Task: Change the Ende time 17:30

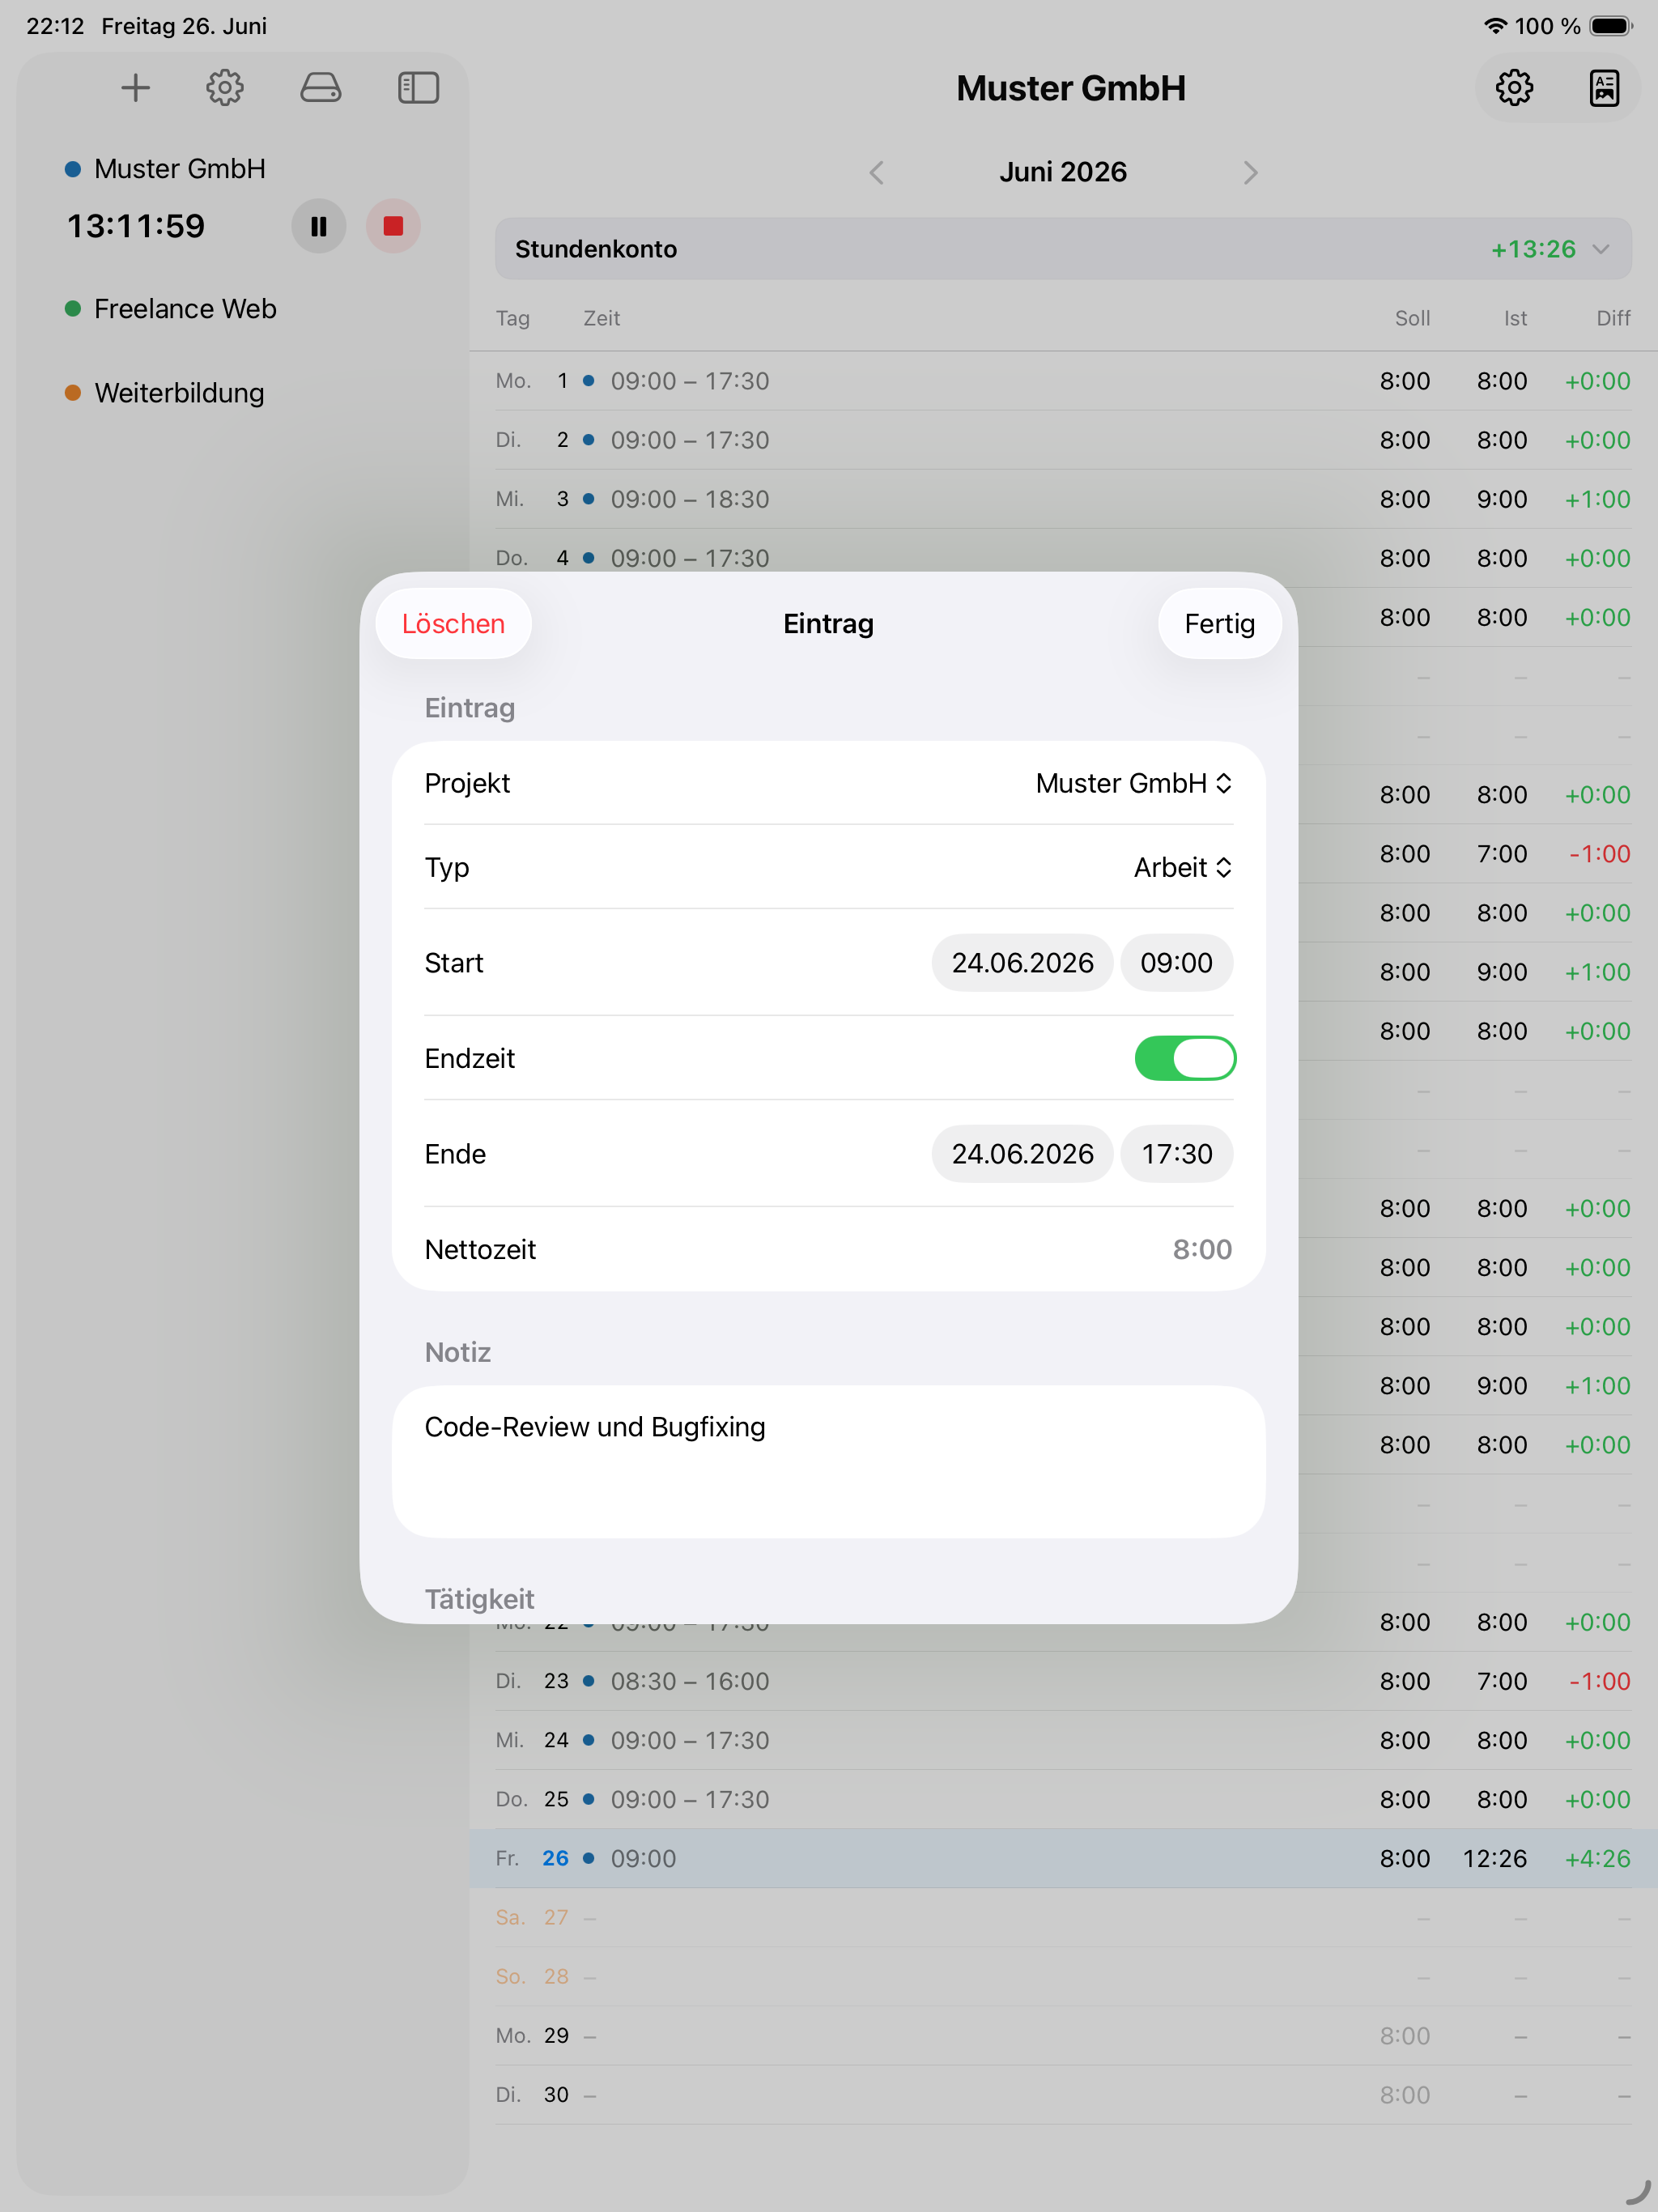Action: click(1176, 1154)
